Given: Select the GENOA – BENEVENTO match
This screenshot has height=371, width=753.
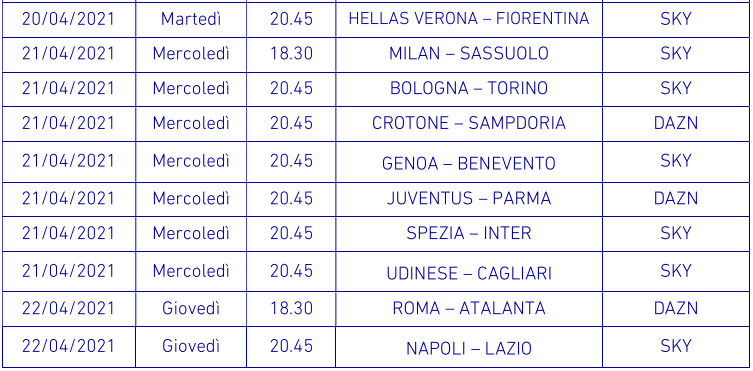Looking at the screenshot, I should point(469,164).
